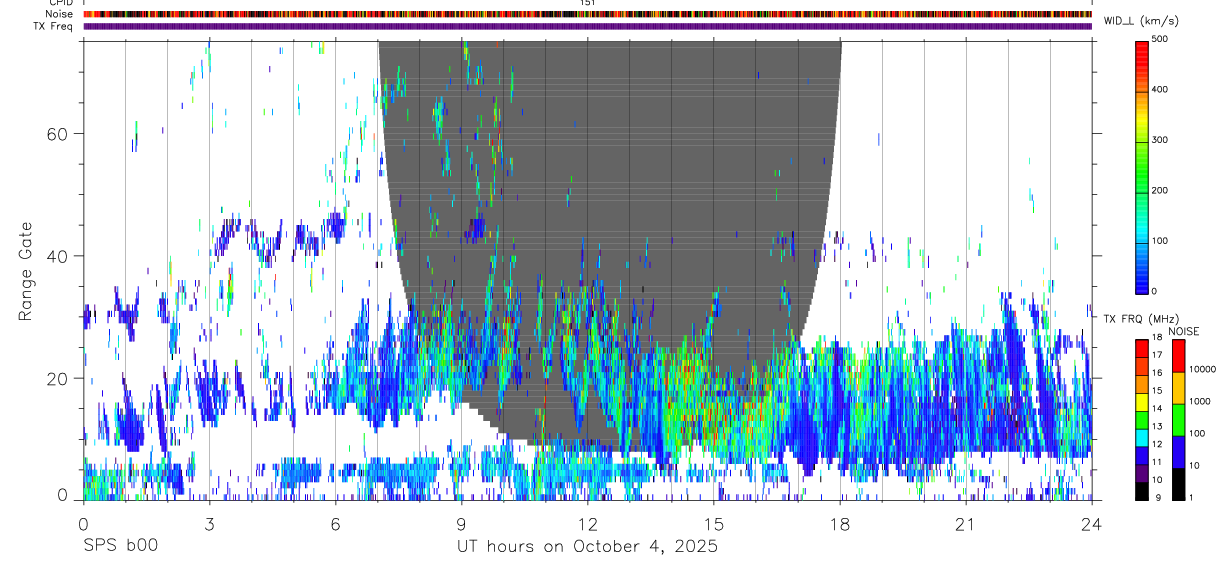The height and width of the screenshot is (567, 1228).
Task: Click the multicolored Noise strip above the plot
Action: 587,14
